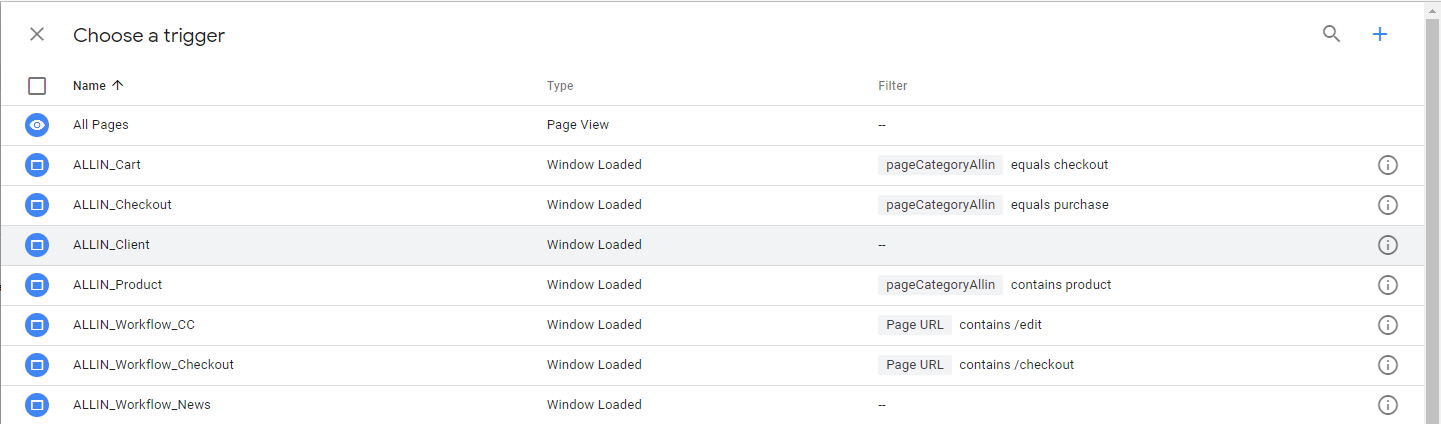Open info icon for ALLIN_Product trigger
The image size is (1441, 424).
coord(1387,285)
